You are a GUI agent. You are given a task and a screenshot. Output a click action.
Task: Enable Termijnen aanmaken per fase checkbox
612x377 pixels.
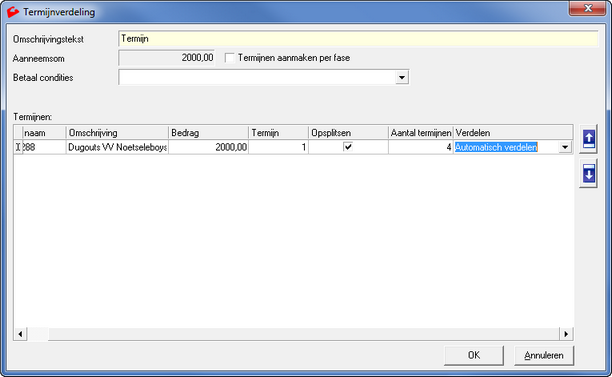coord(230,58)
